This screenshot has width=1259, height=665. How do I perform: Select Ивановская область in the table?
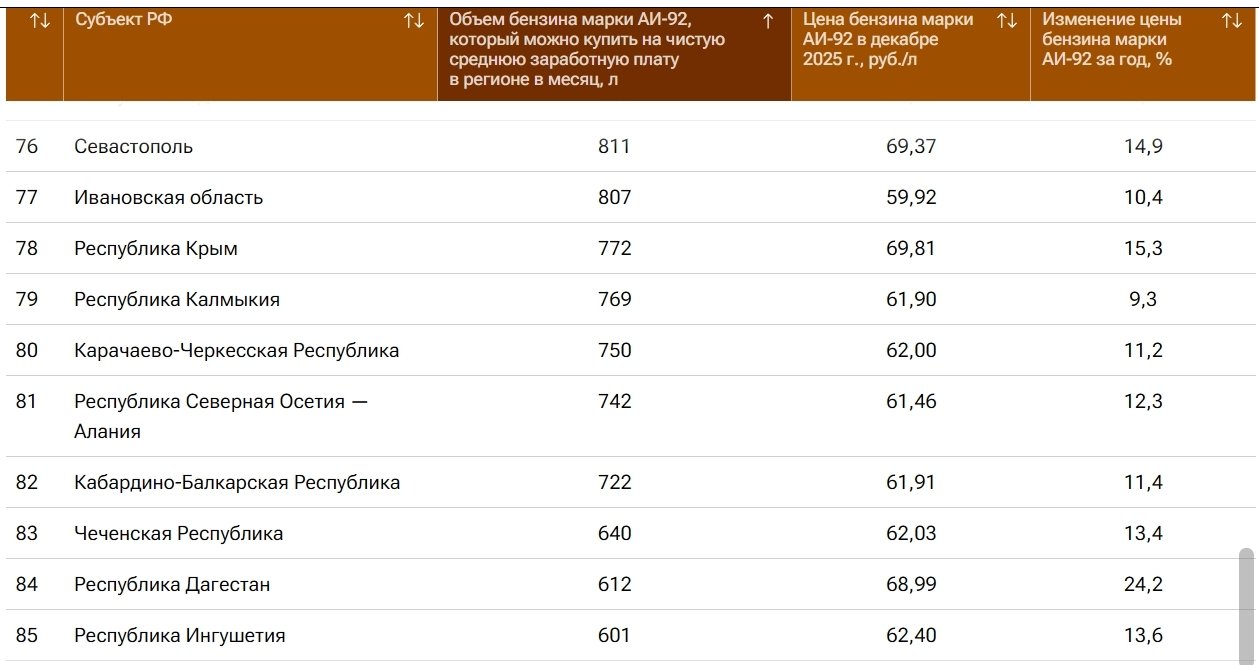pos(169,198)
